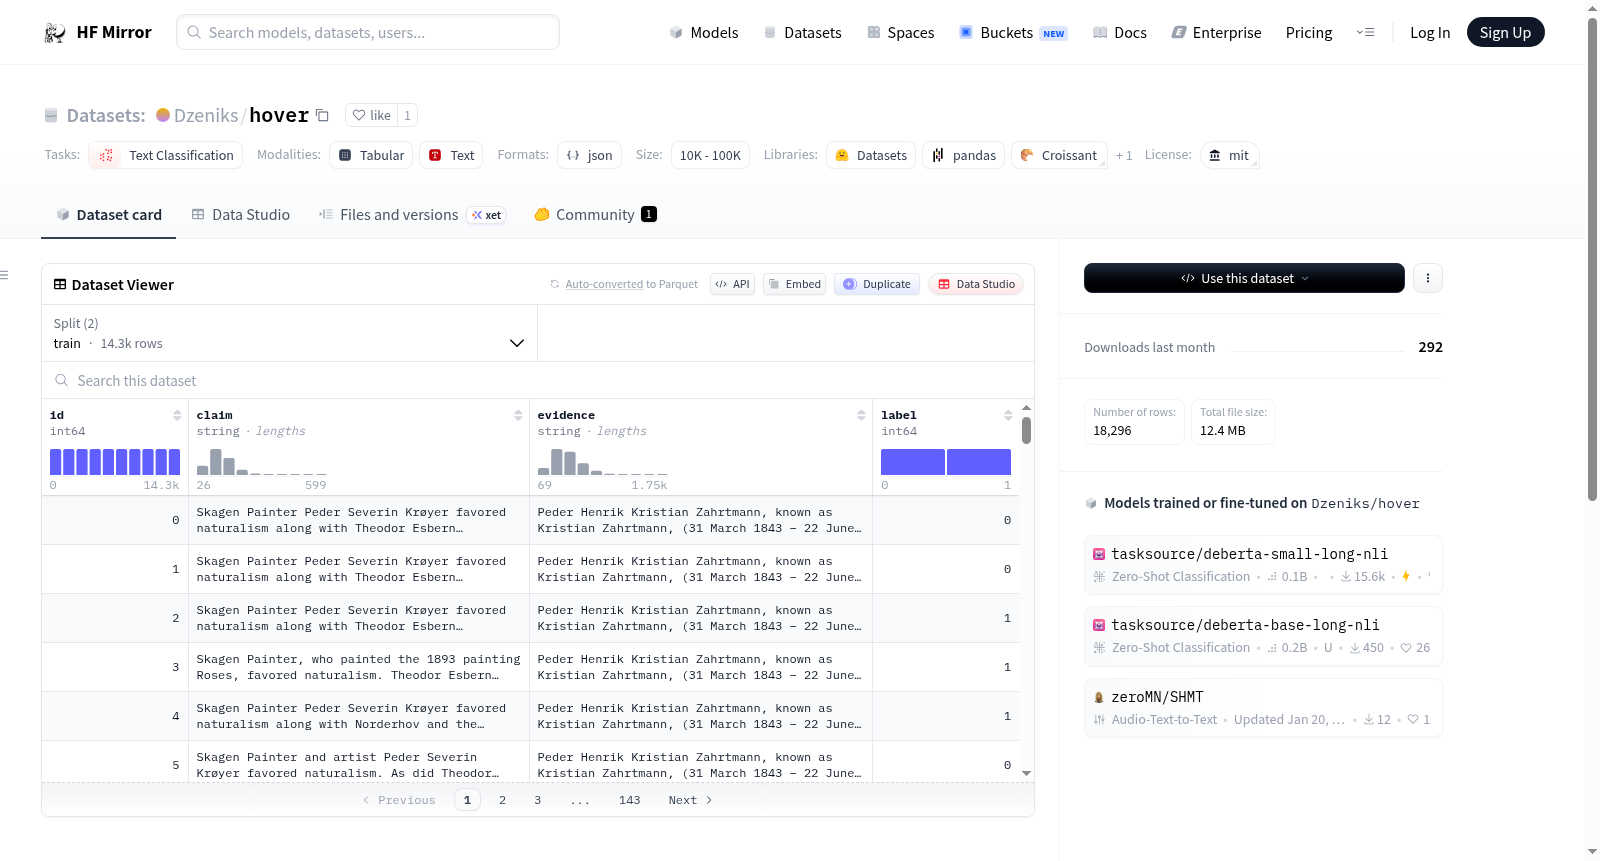1600x861 pixels.
Task: Expand the Split train dropdown
Action: coord(289,333)
